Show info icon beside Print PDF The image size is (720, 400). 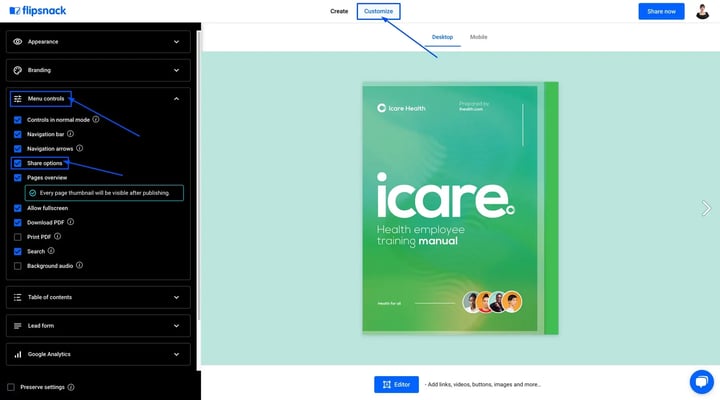tap(57, 237)
